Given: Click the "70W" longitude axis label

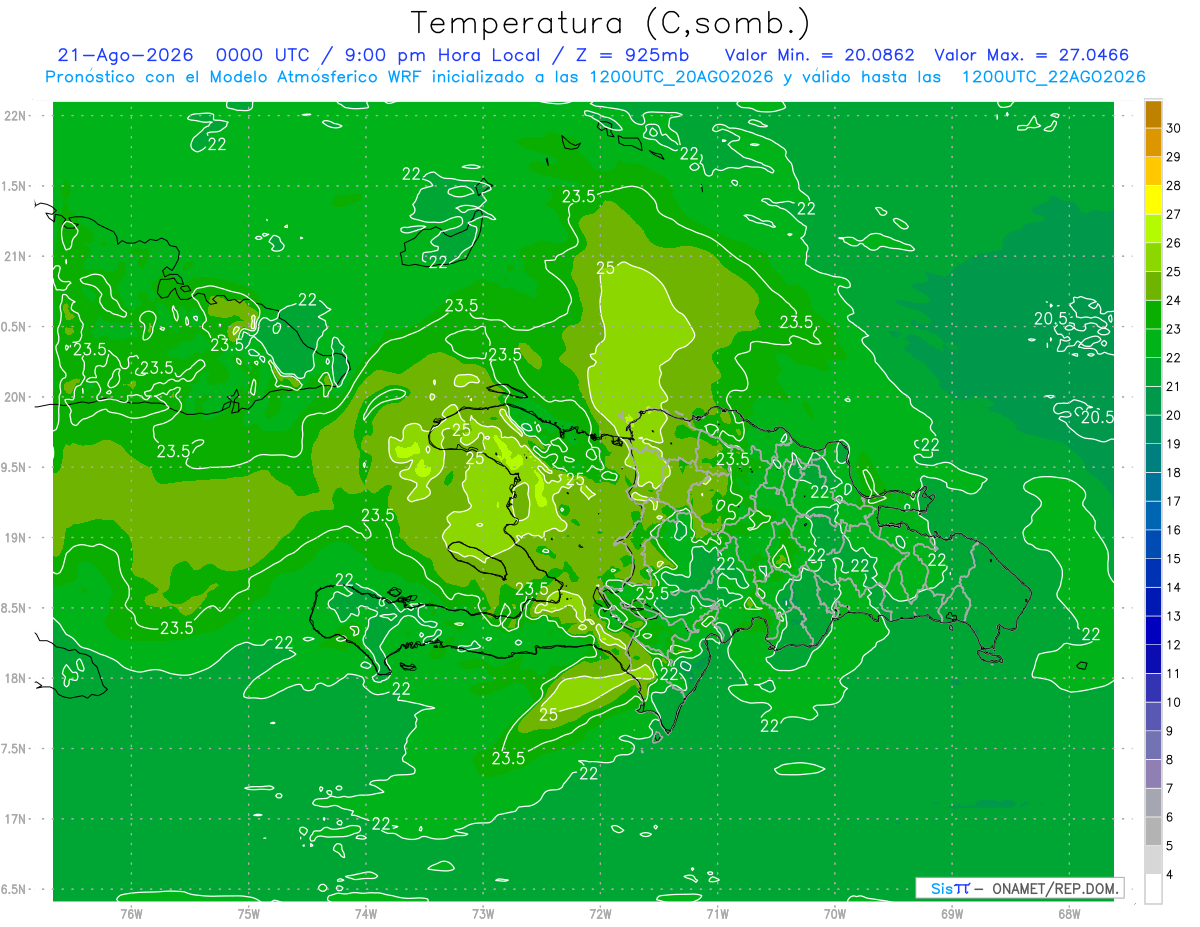Looking at the screenshot, I should click(834, 914).
